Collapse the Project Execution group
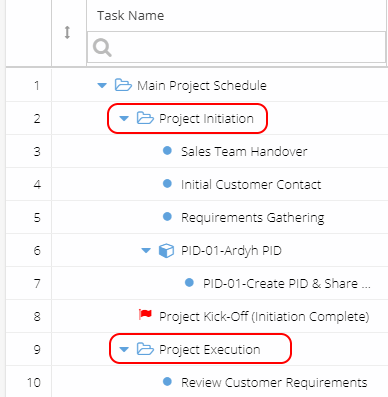Image resolution: width=388 pixels, height=397 pixels. 124,349
